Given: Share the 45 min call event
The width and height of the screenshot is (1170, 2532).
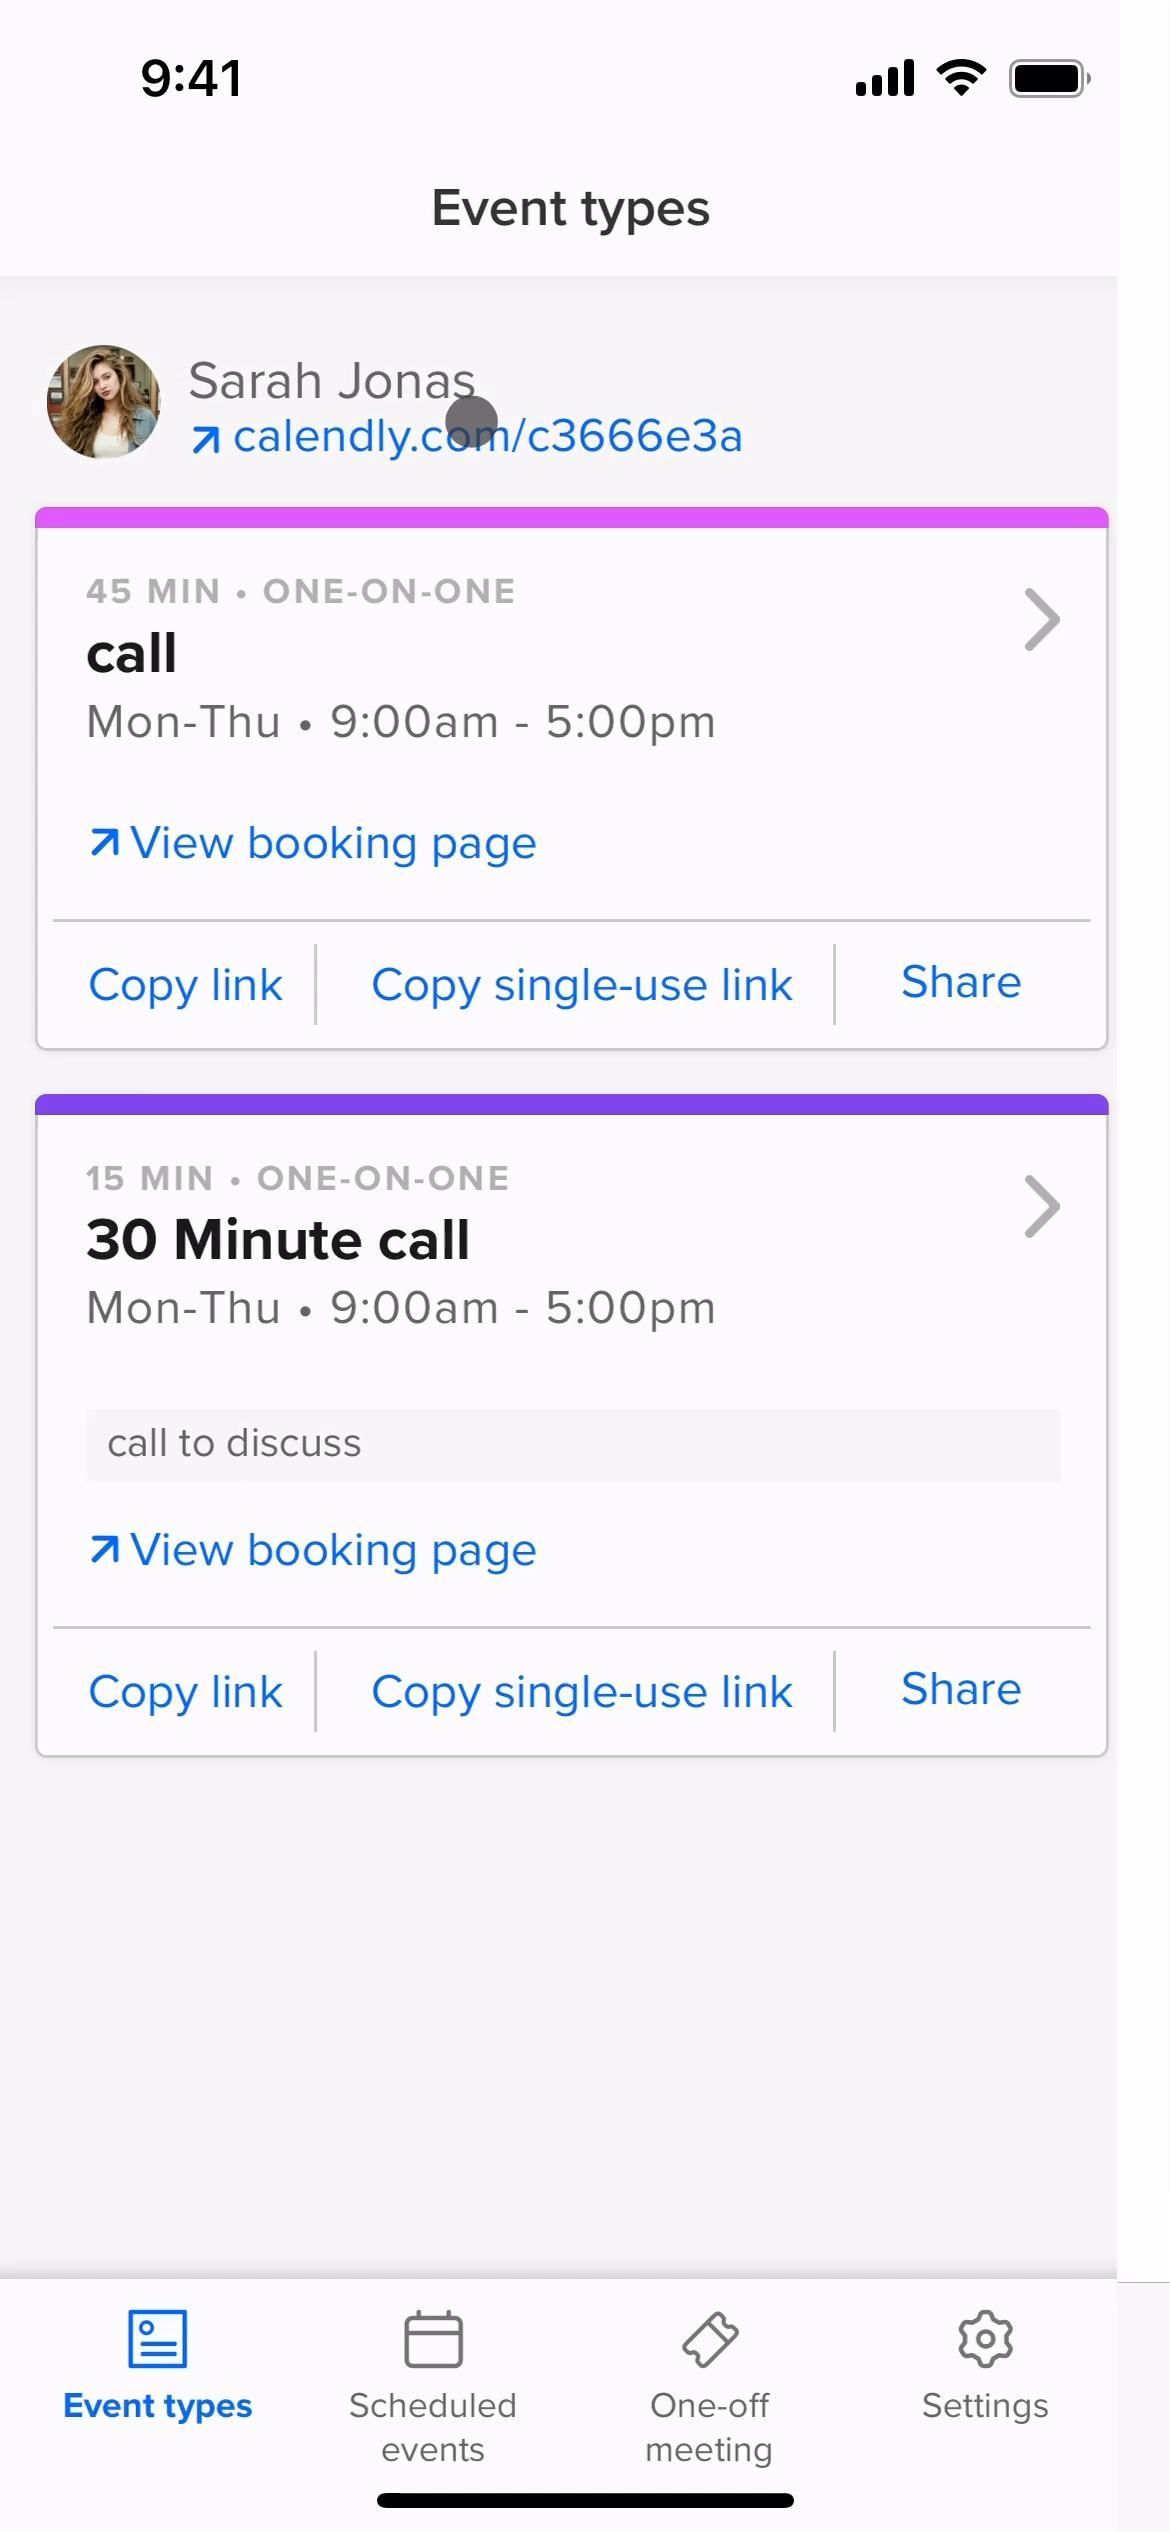Looking at the screenshot, I should [x=960, y=983].
